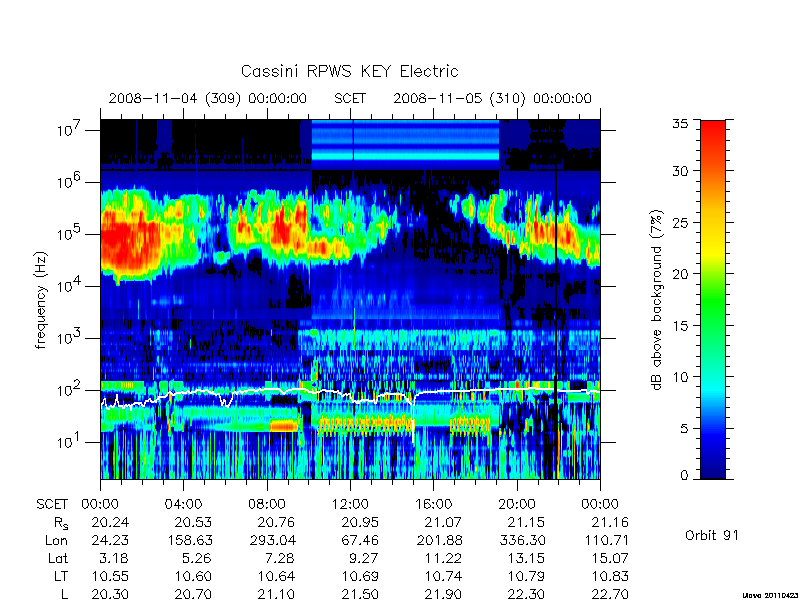Click the 10^6 frequency axis tick label
Screen dimensions: 800x600
tap(69, 181)
